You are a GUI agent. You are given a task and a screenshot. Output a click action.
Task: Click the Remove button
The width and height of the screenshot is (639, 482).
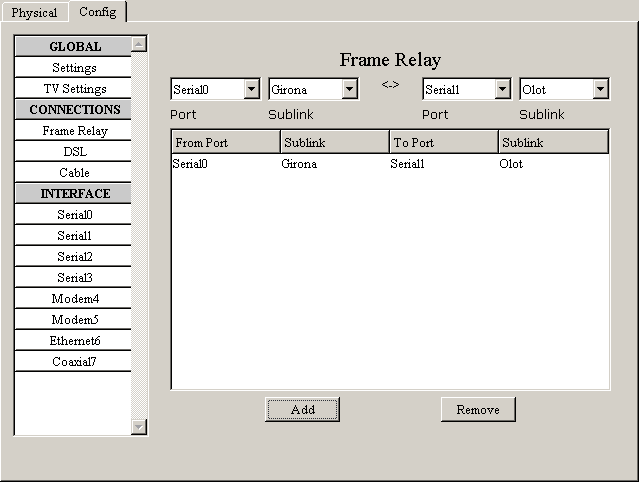477,409
